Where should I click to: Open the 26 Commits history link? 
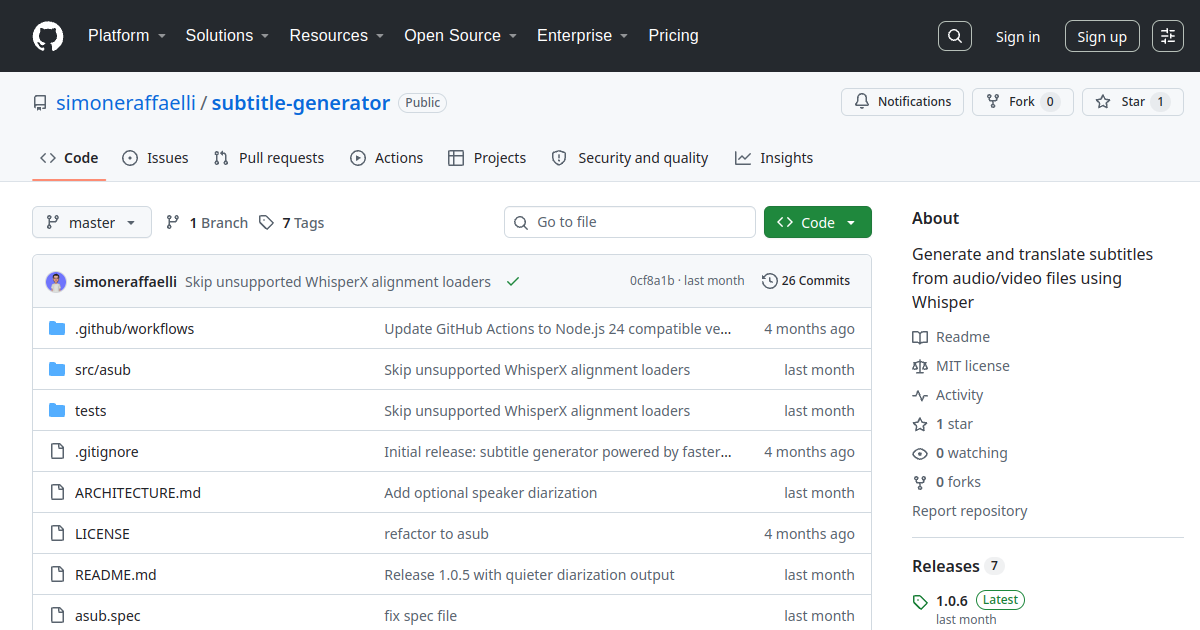tap(806, 281)
